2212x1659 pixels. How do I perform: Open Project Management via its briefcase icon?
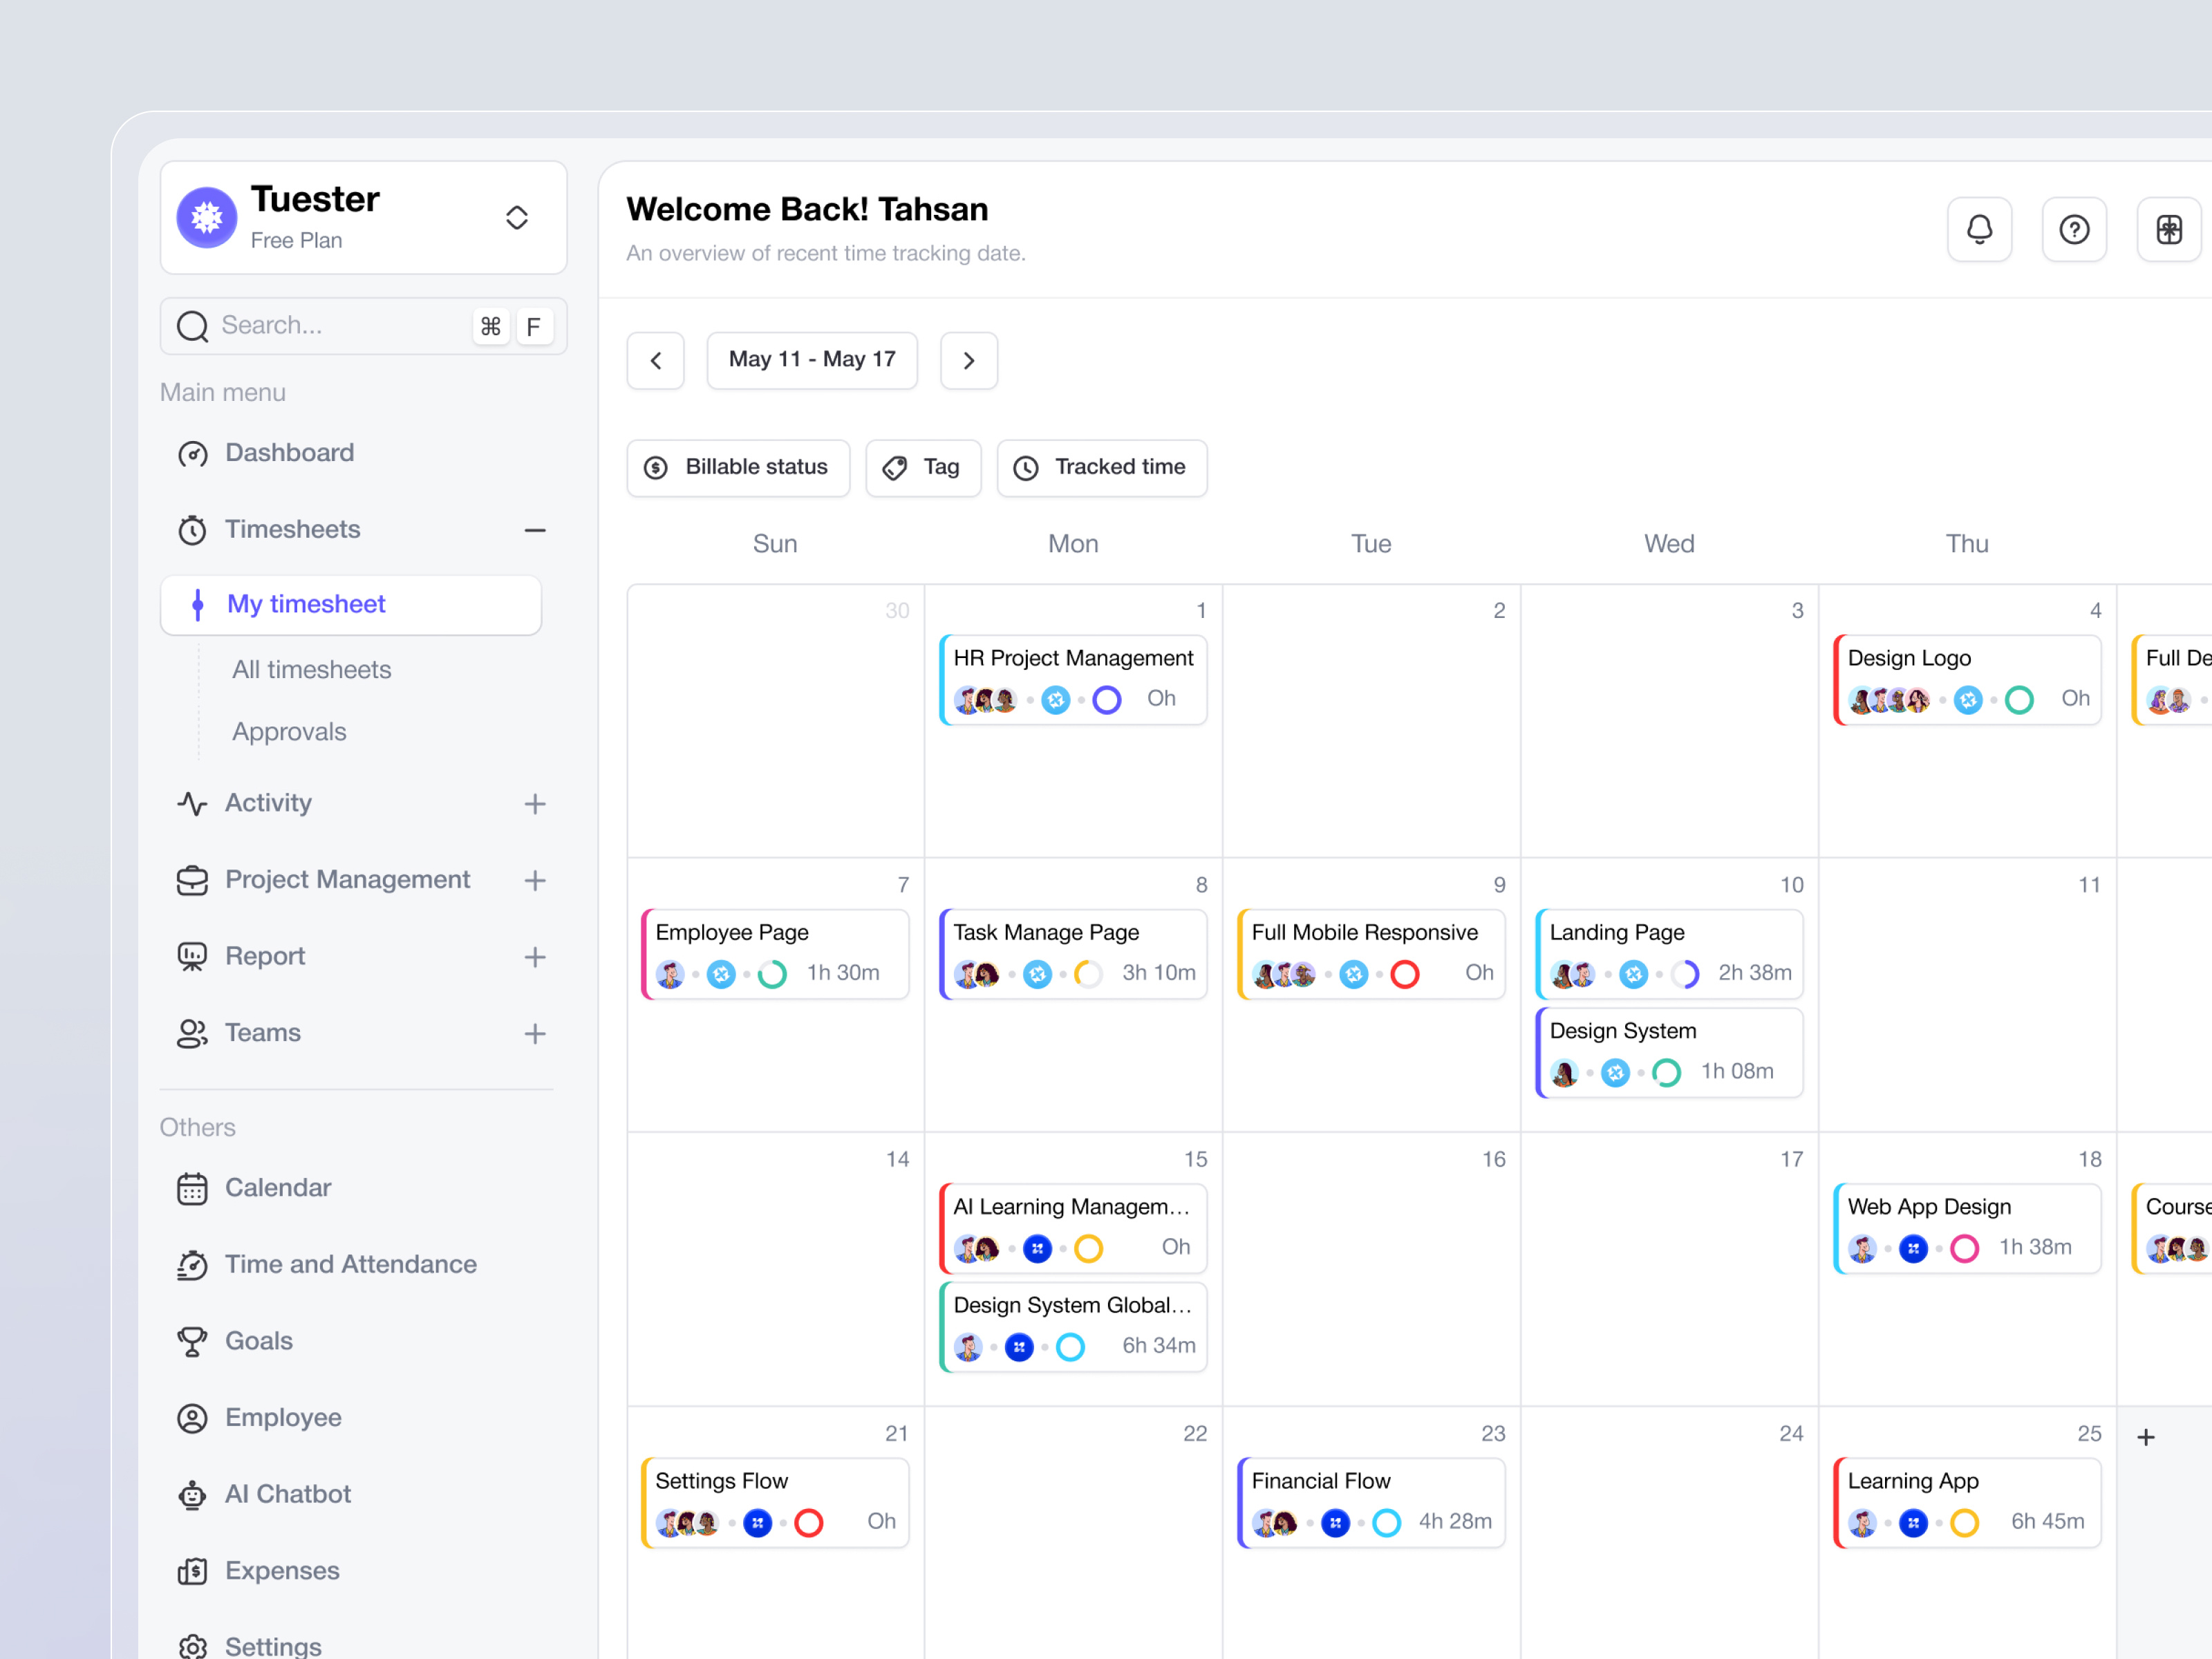click(192, 880)
